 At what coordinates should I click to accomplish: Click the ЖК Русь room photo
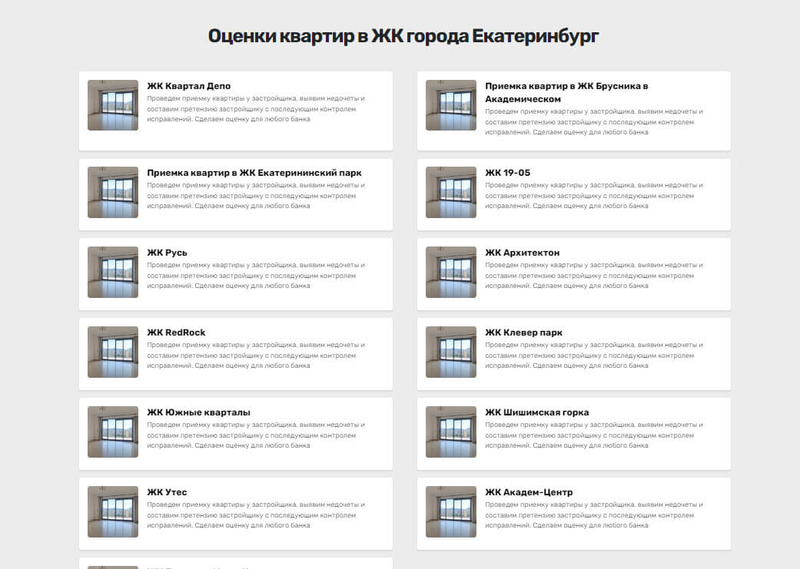pos(113,272)
